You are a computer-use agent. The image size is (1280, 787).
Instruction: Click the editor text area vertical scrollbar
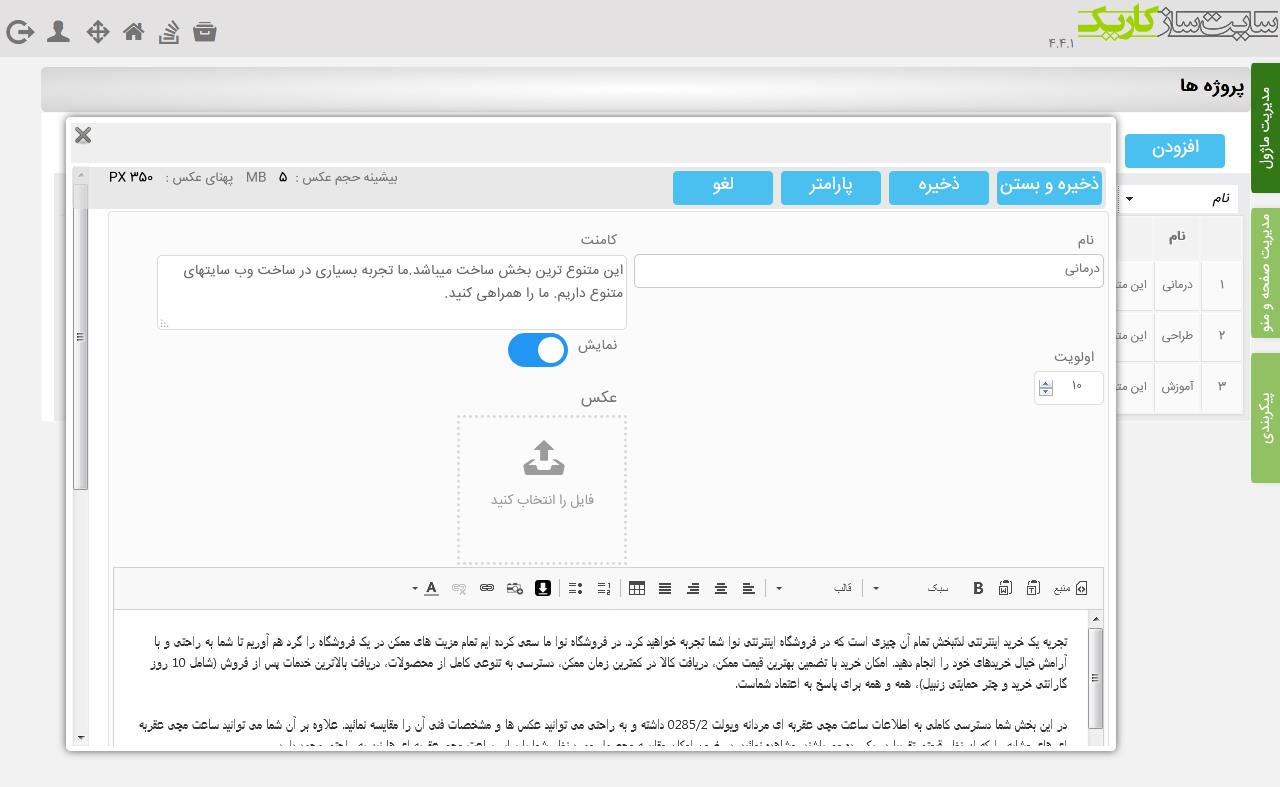click(1096, 678)
